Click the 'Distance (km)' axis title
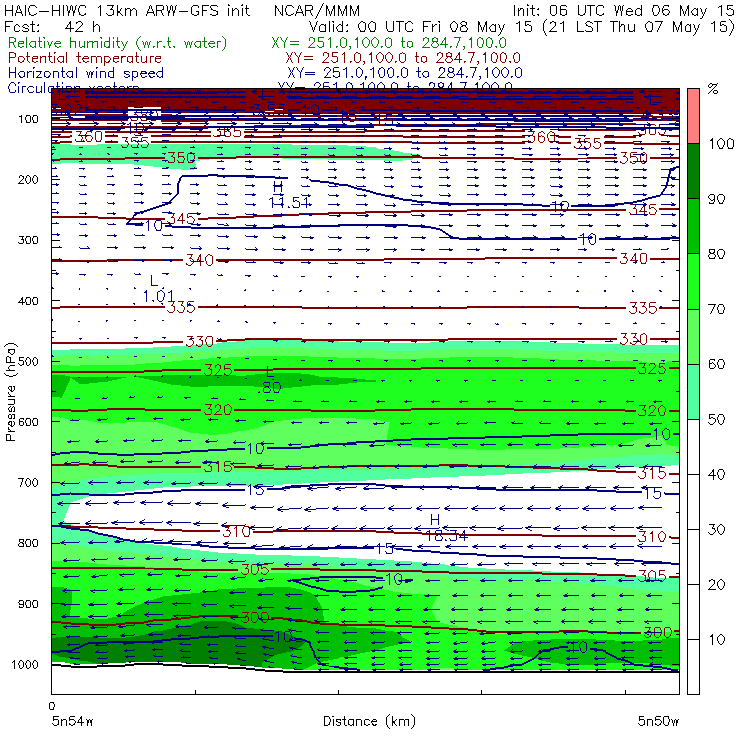 coord(370,721)
